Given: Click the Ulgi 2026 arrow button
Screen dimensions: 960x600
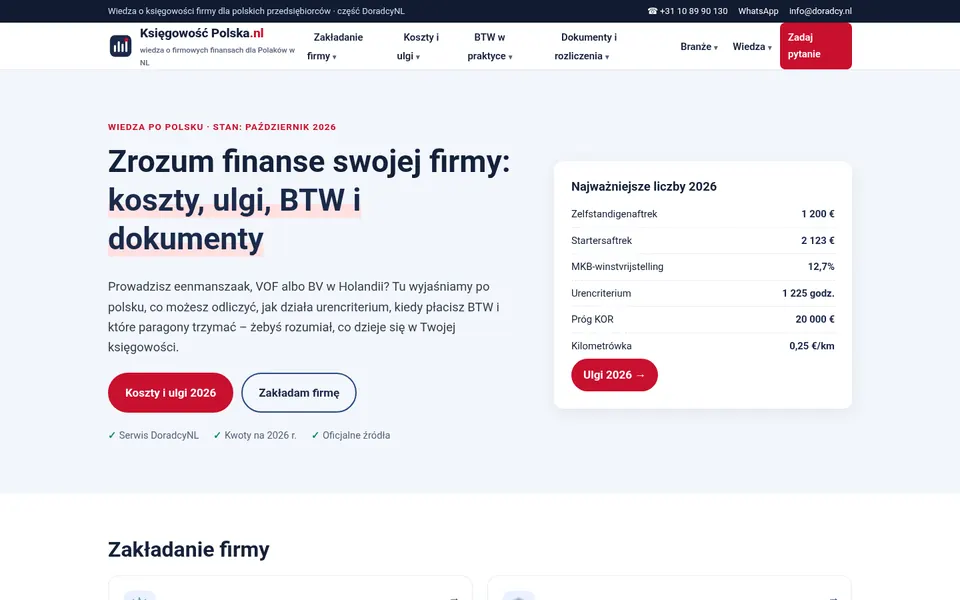Looking at the screenshot, I should [614, 375].
